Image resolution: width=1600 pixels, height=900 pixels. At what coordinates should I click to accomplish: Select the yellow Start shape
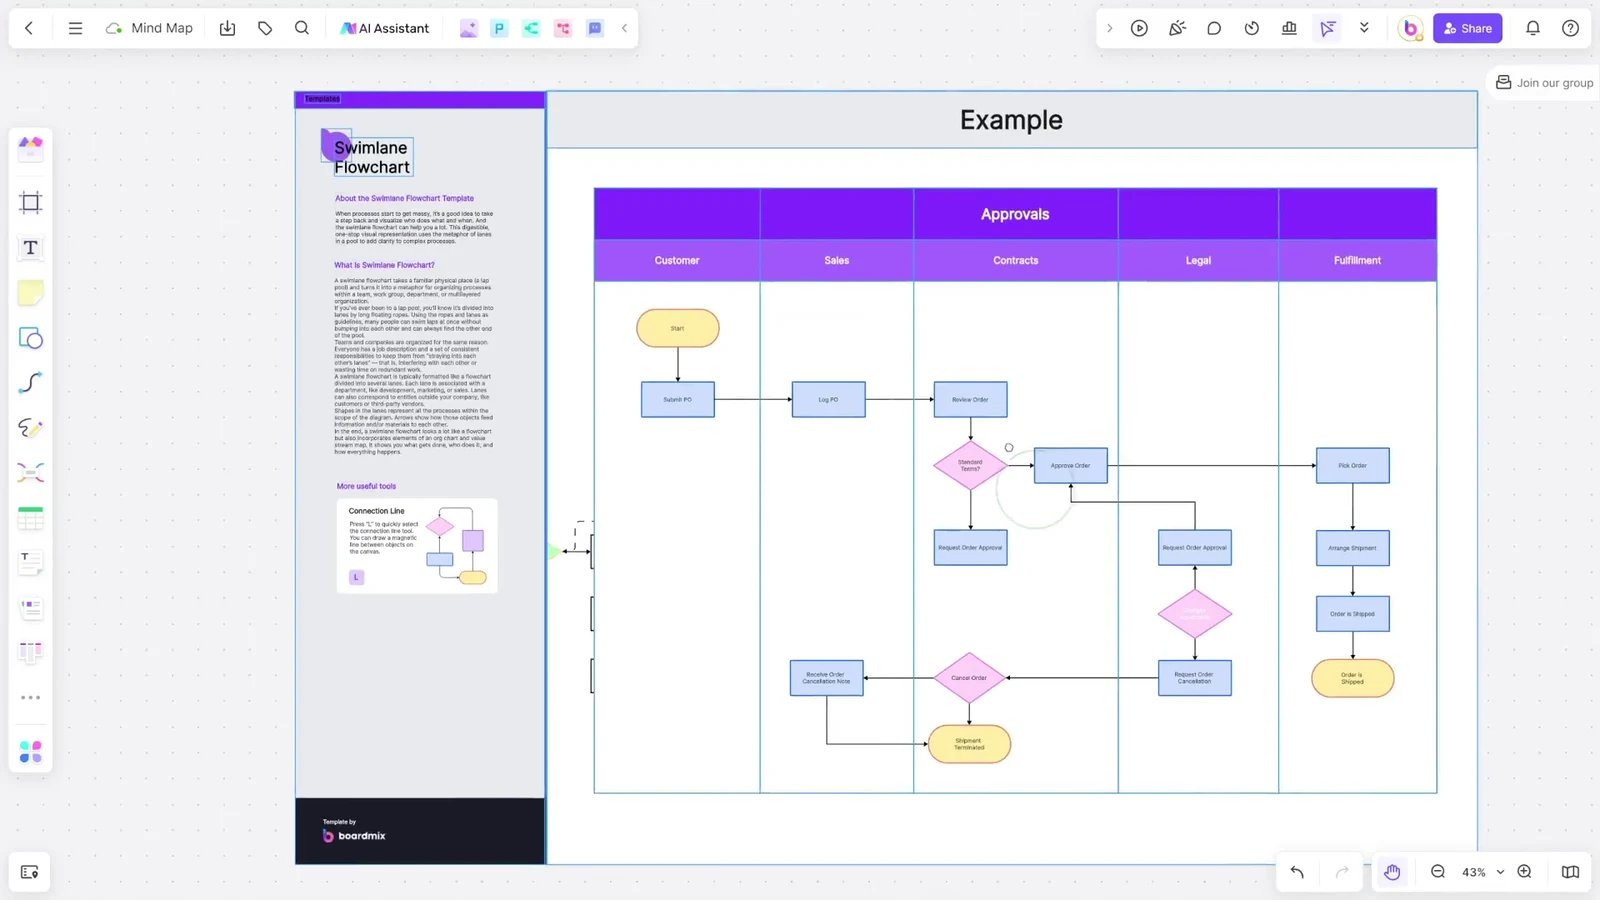click(678, 328)
